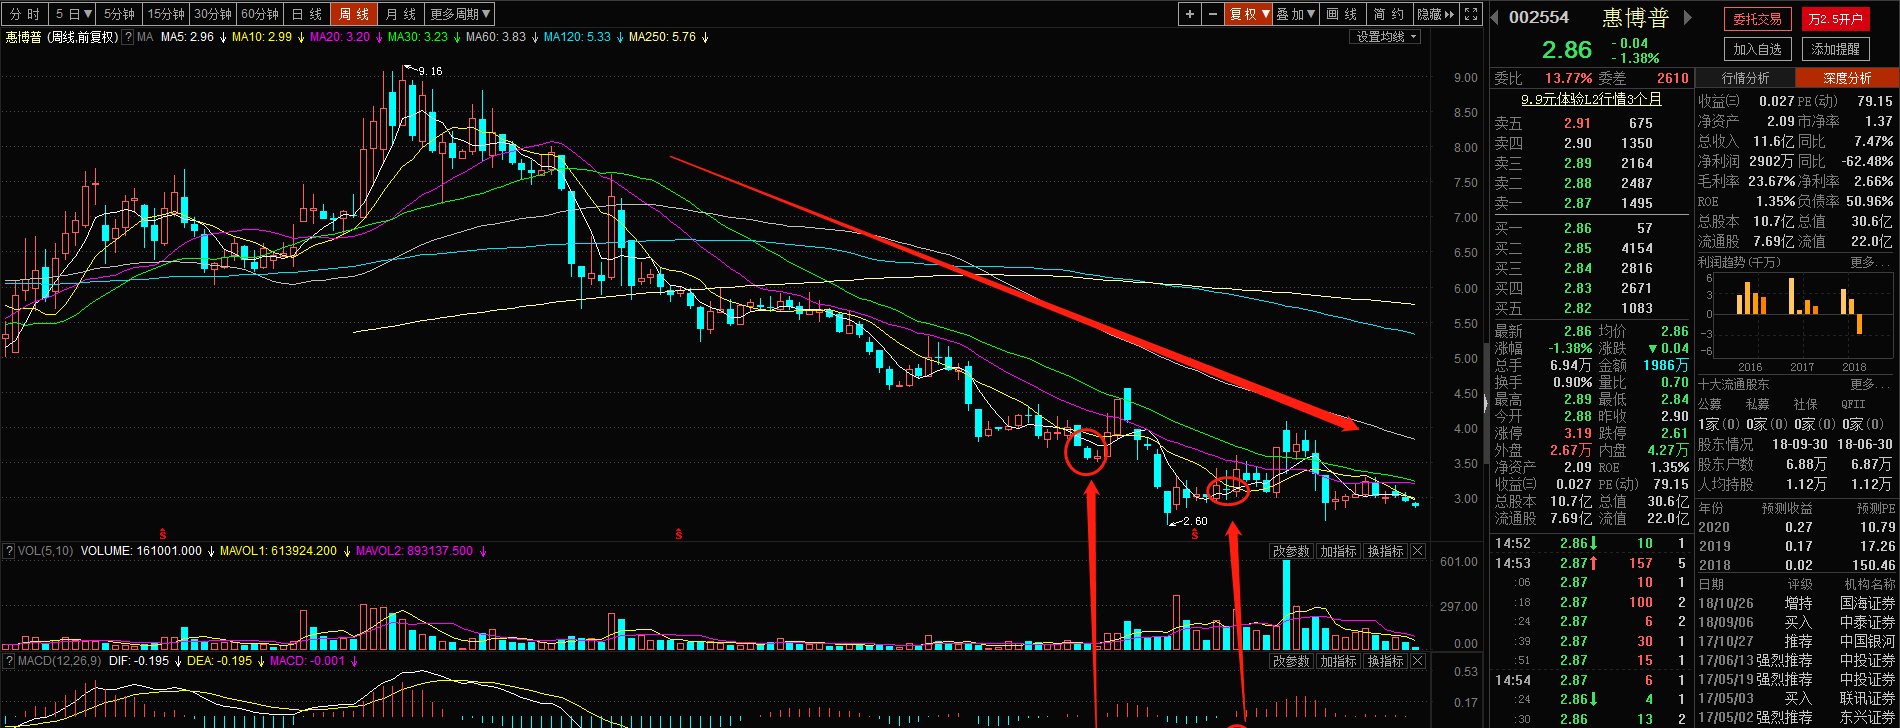This screenshot has width=1900, height=728.
Task: Toggle full-screen chart view icon
Action: (x=1471, y=14)
